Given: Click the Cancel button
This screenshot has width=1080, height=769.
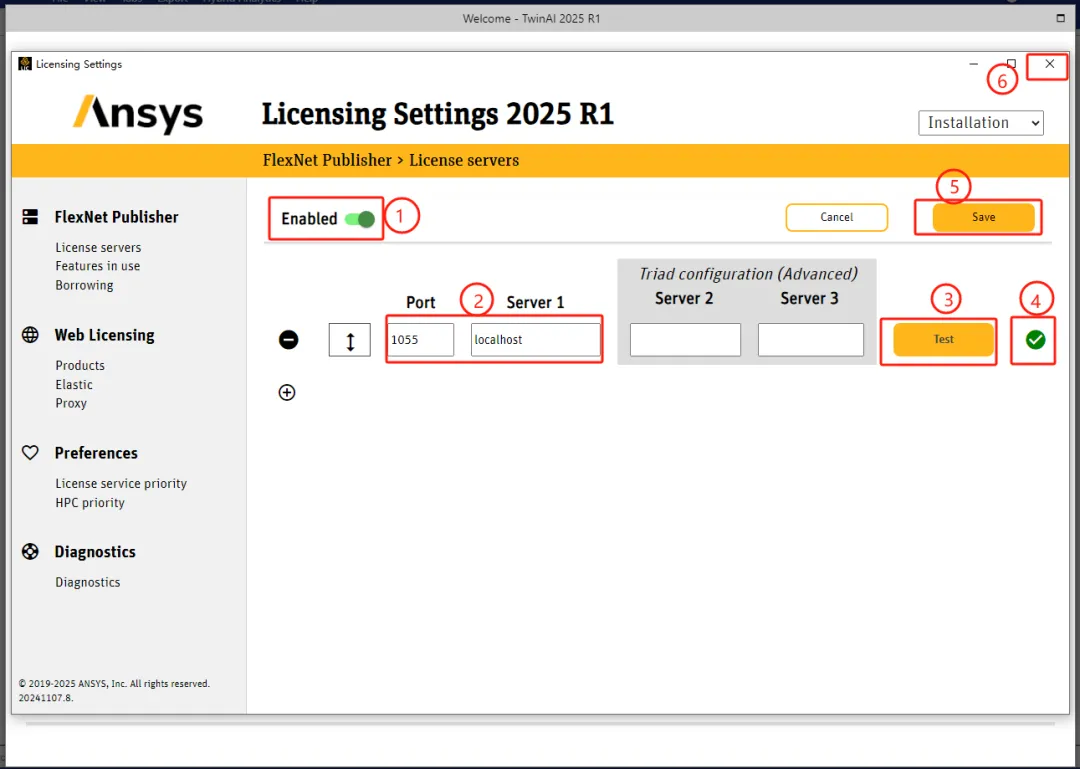Looking at the screenshot, I should (x=837, y=217).
